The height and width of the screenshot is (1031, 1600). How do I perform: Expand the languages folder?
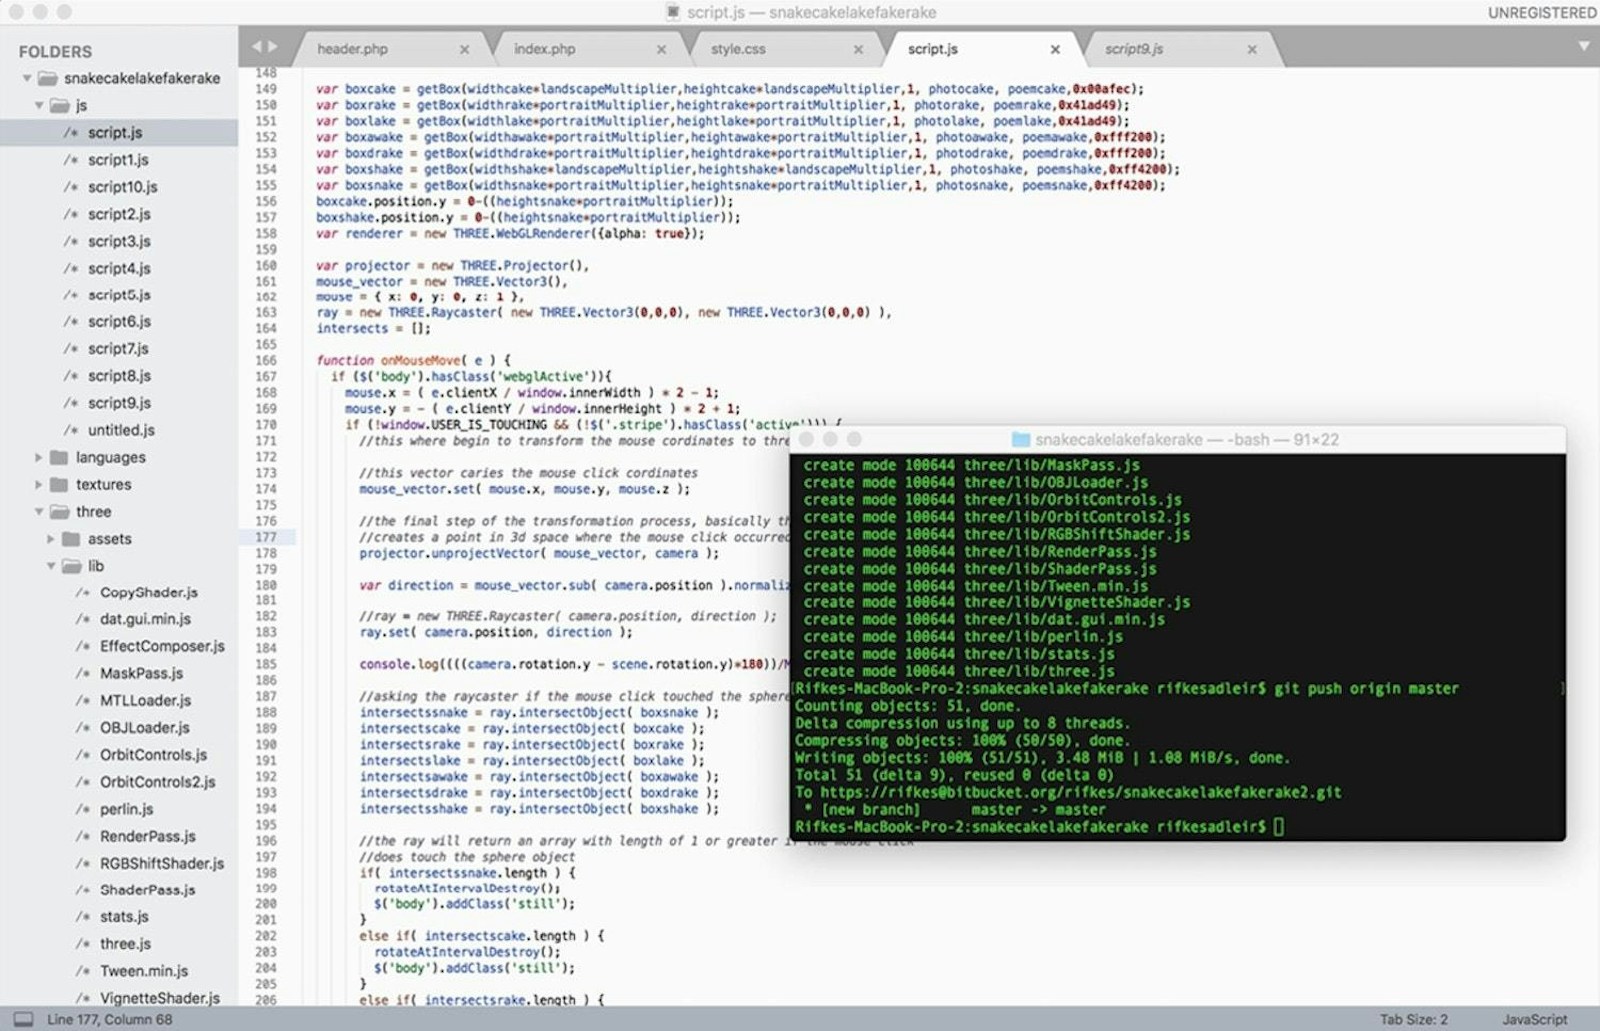click(39, 457)
